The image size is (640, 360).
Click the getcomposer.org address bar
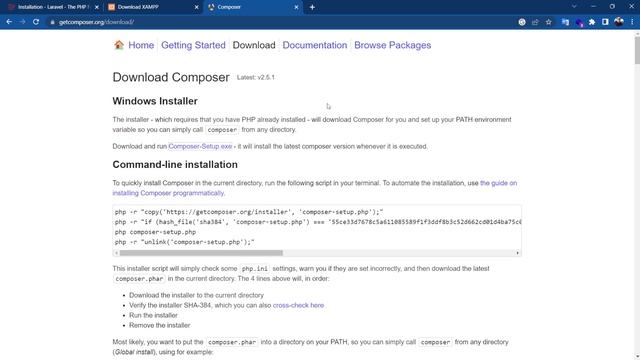[x=282, y=22]
